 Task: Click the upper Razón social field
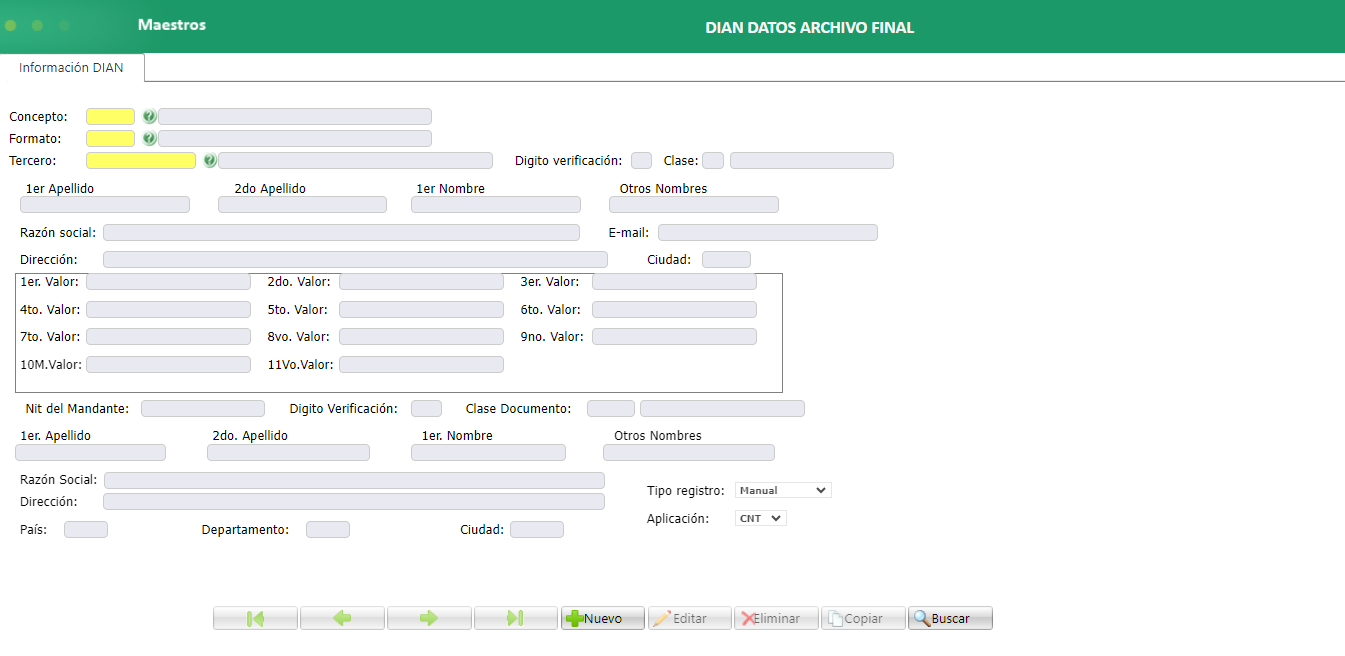point(341,233)
